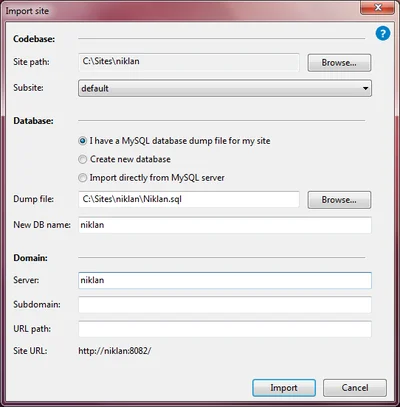Viewport: 400px width, 407px height.
Task: Choose the Create new database option
Action: click(82, 159)
